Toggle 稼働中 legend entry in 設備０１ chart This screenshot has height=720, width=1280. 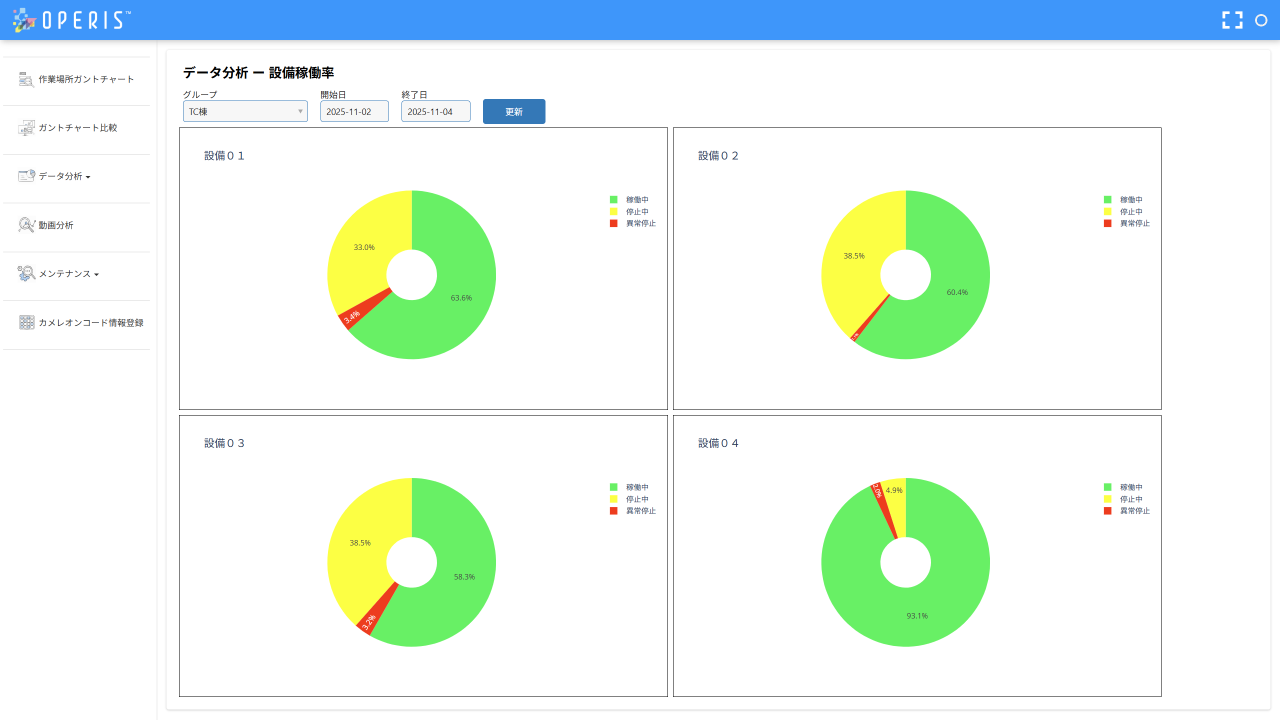pyautogui.click(x=629, y=200)
